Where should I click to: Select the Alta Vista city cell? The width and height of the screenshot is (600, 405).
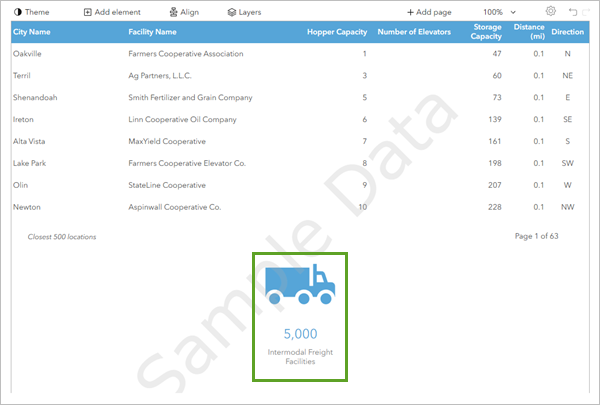click(29, 141)
